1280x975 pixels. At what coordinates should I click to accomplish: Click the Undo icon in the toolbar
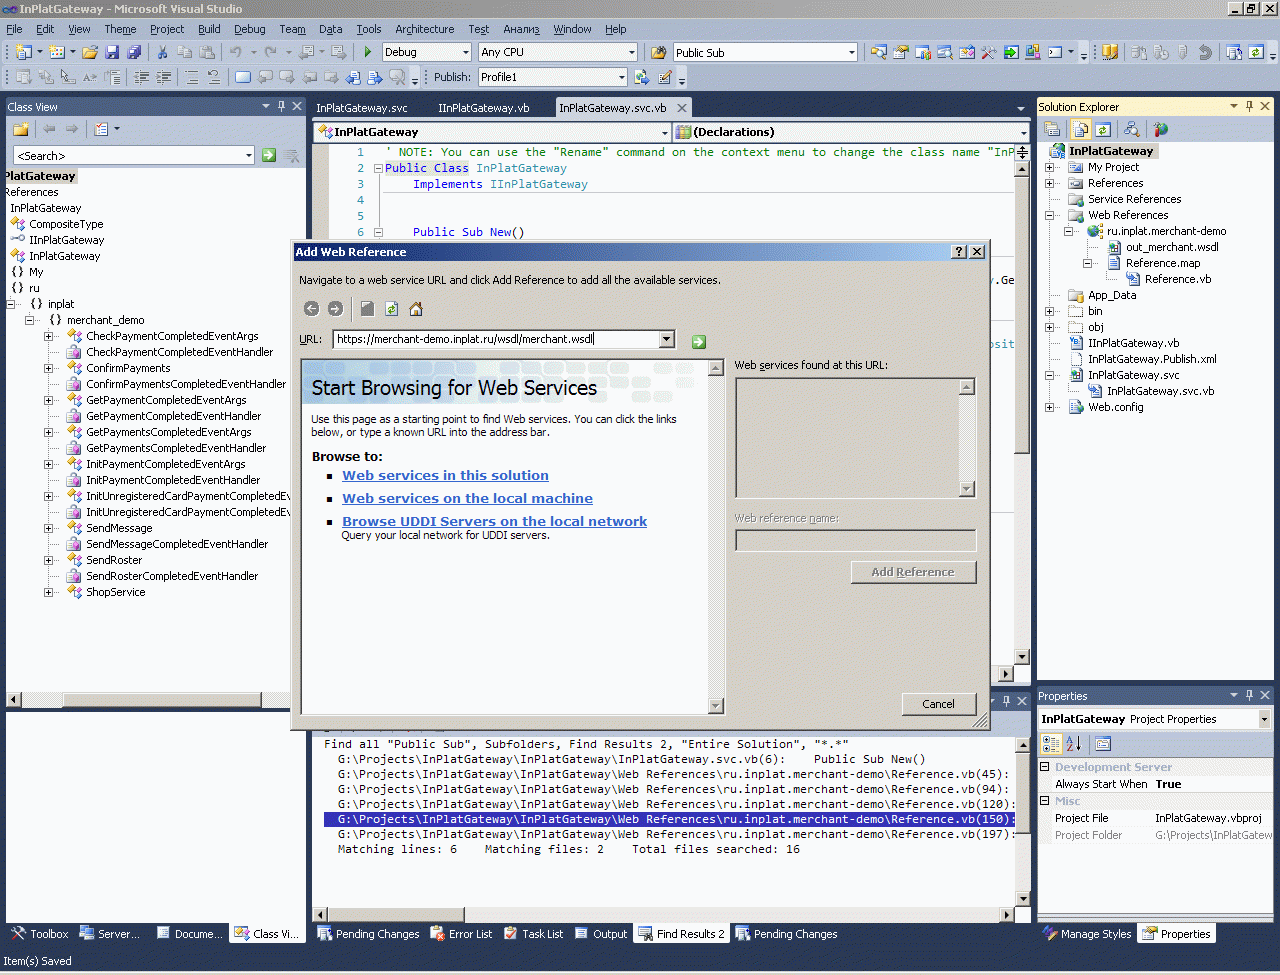coord(235,52)
